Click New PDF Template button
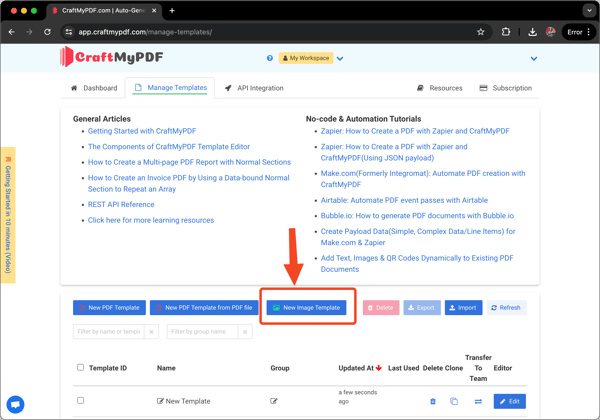The image size is (600, 420). coord(109,308)
